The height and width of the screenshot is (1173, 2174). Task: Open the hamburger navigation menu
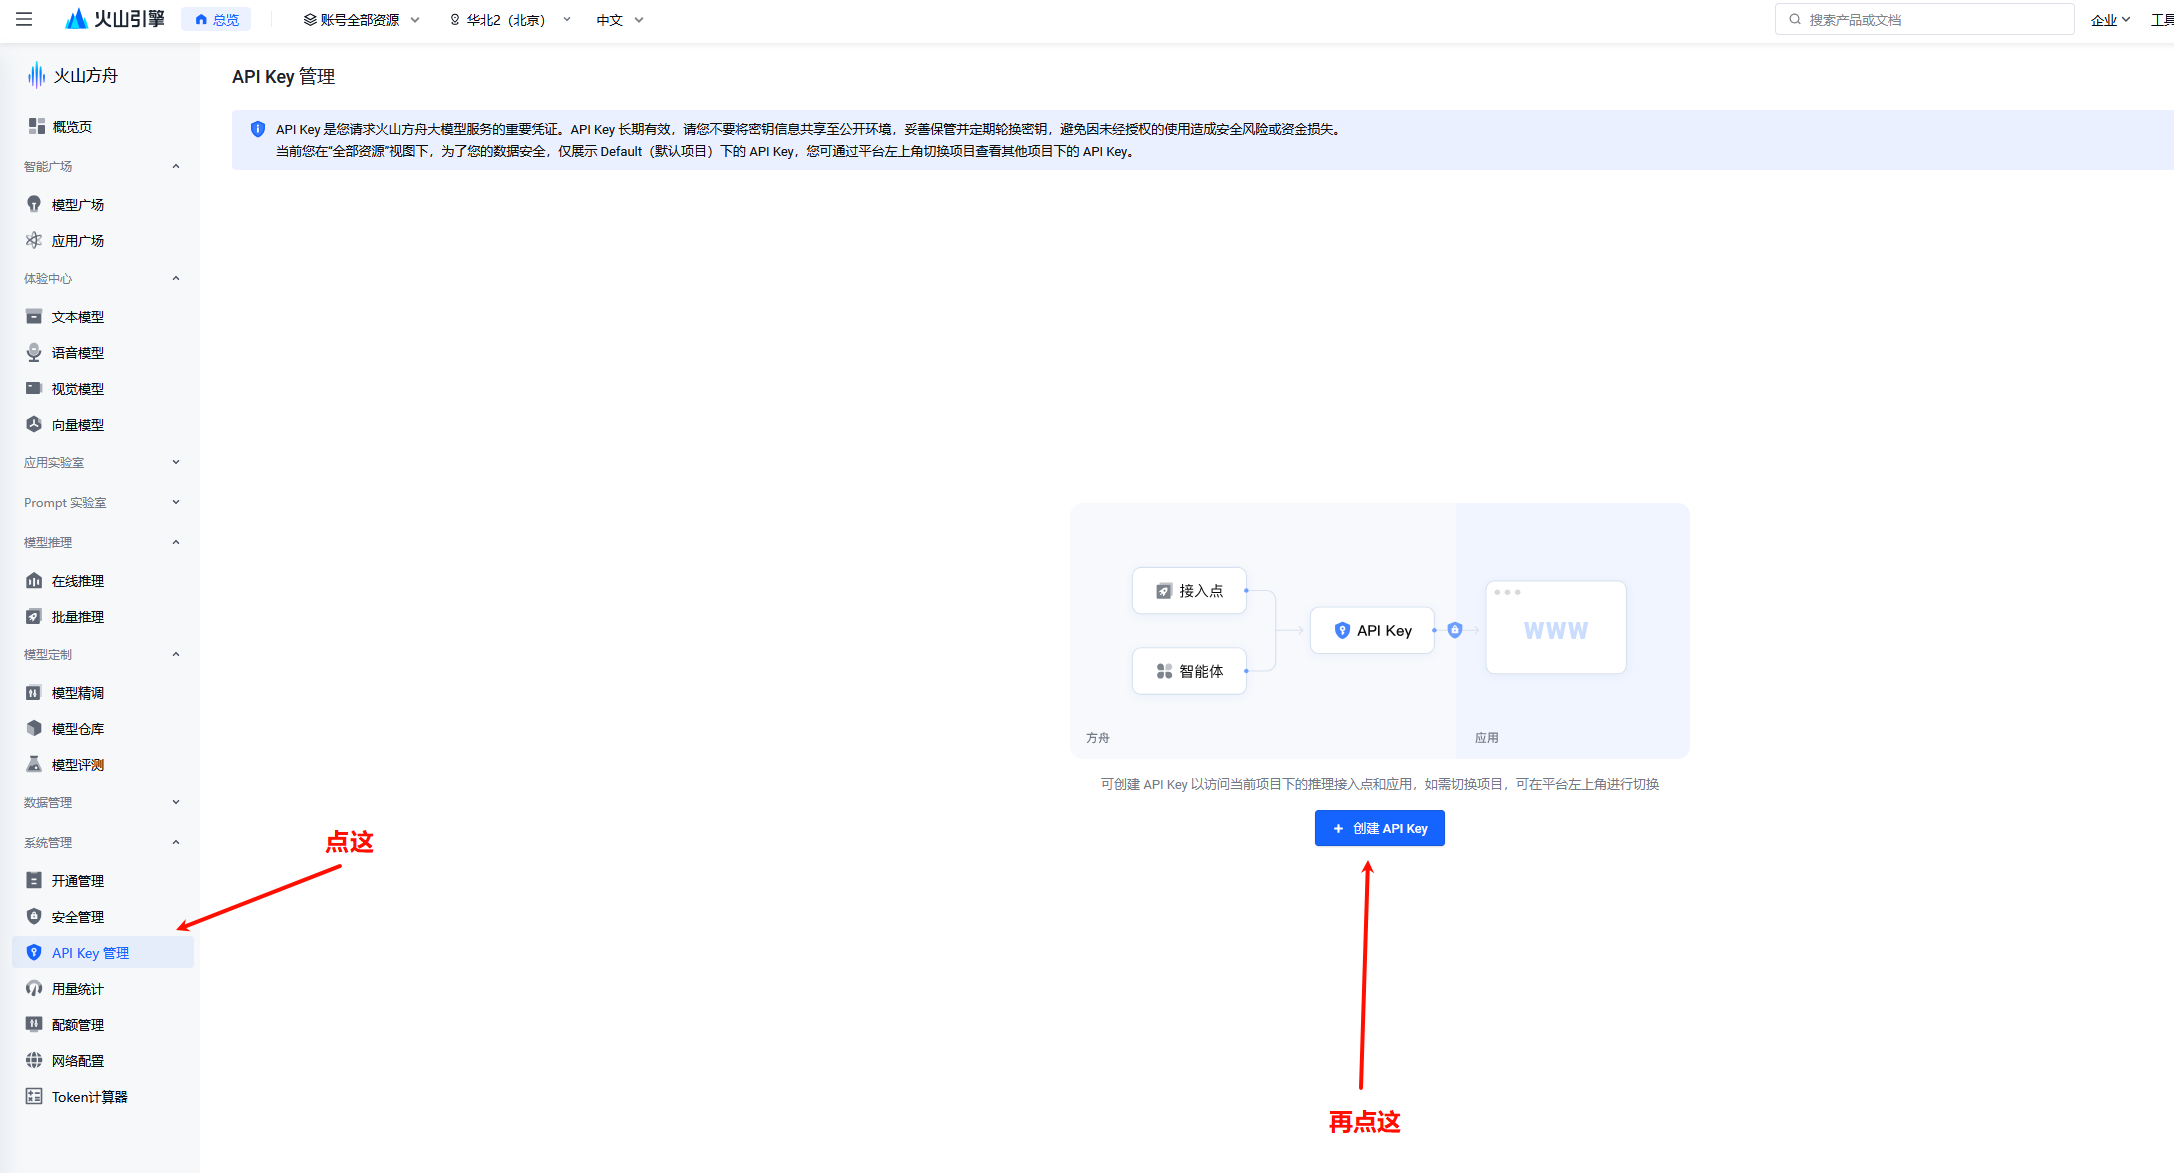pos(24,19)
